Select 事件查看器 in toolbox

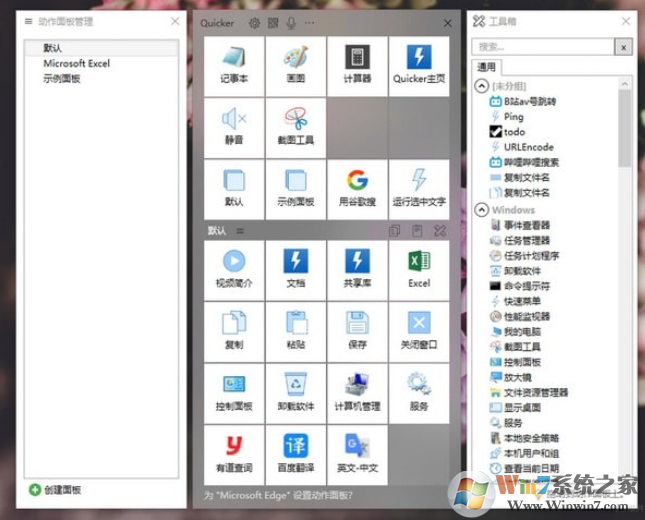pyautogui.click(x=520, y=225)
